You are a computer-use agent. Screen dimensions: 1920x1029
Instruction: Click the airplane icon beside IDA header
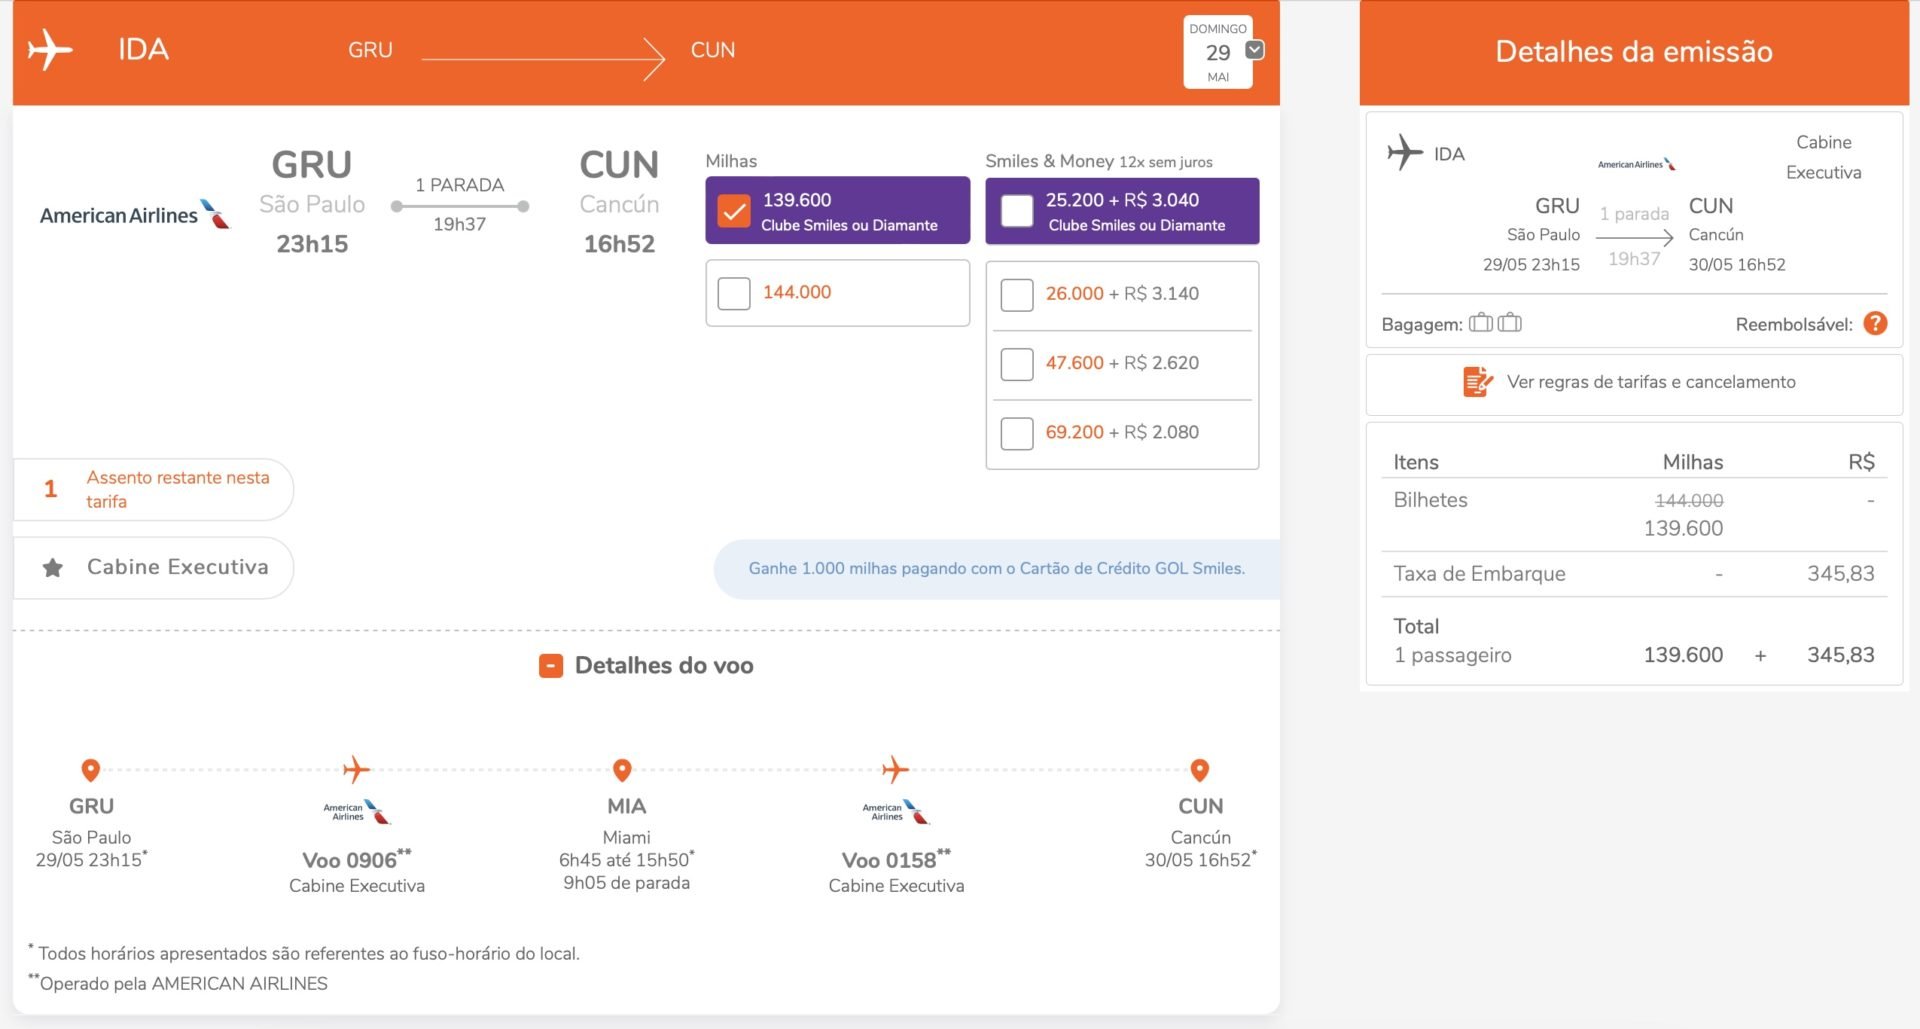tap(50, 50)
